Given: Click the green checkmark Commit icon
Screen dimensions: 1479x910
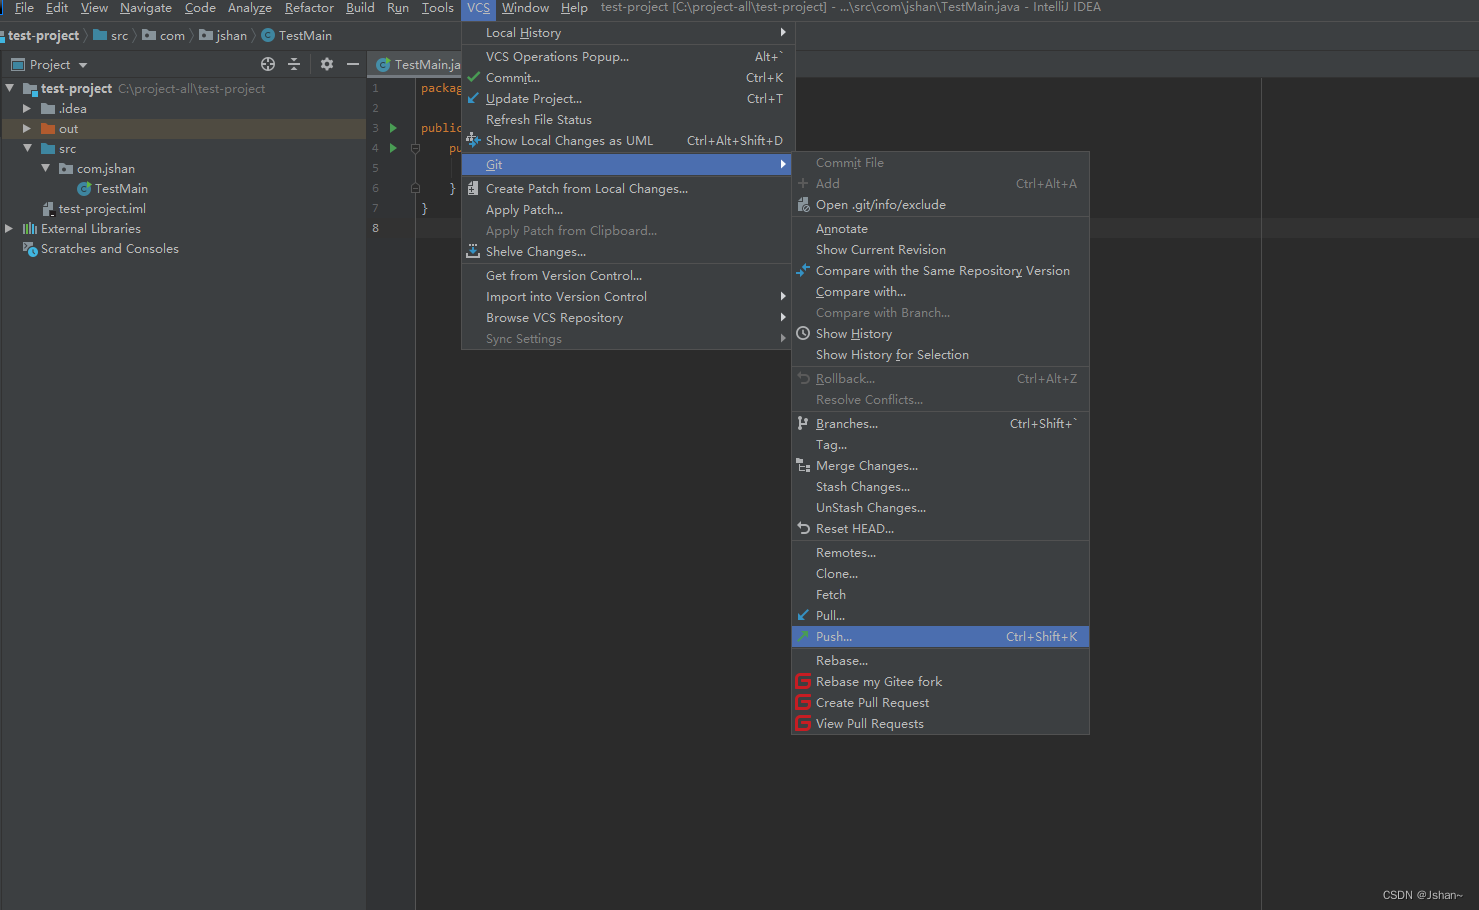Looking at the screenshot, I should coord(473,77).
